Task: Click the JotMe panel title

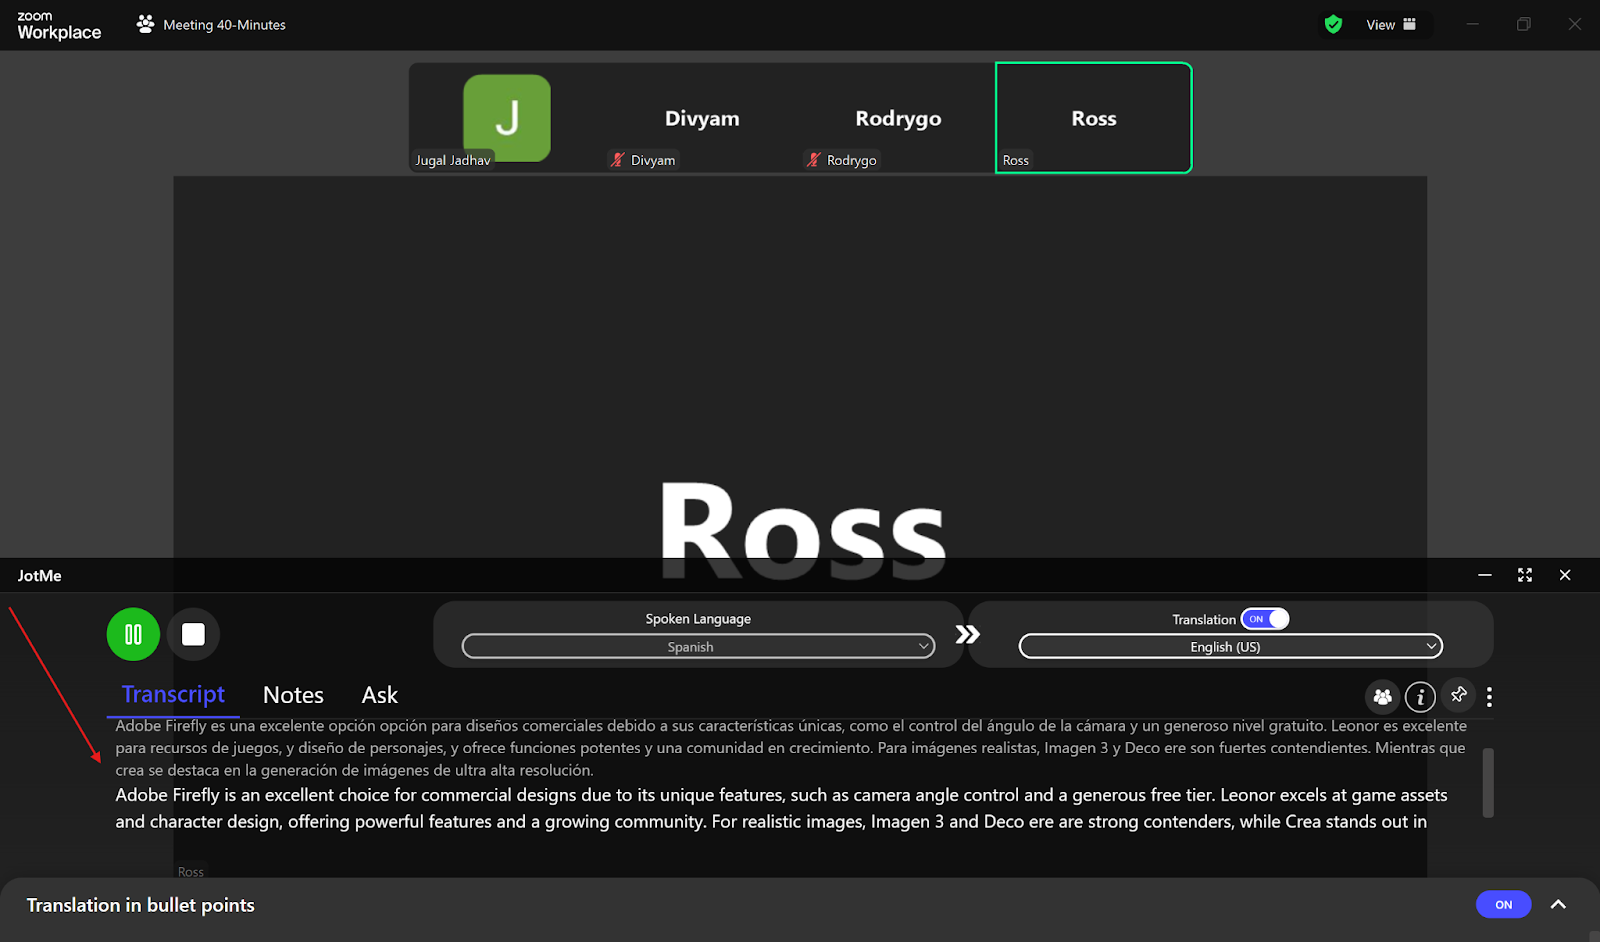Action: 39,576
